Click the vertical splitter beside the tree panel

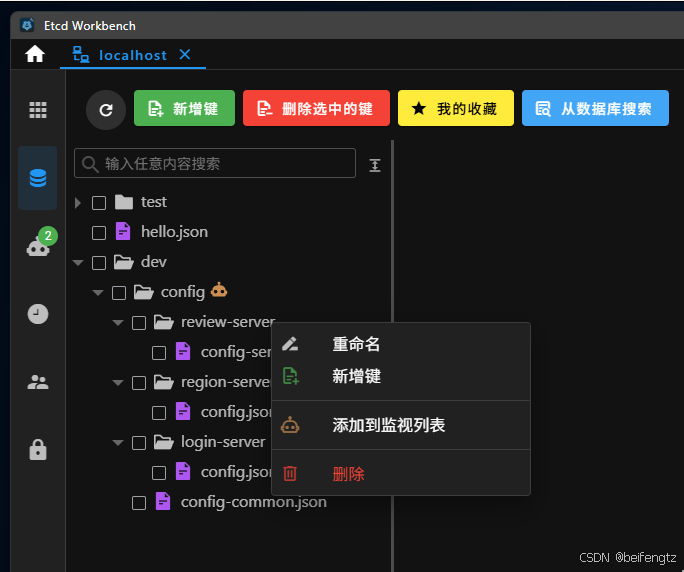[393, 231]
